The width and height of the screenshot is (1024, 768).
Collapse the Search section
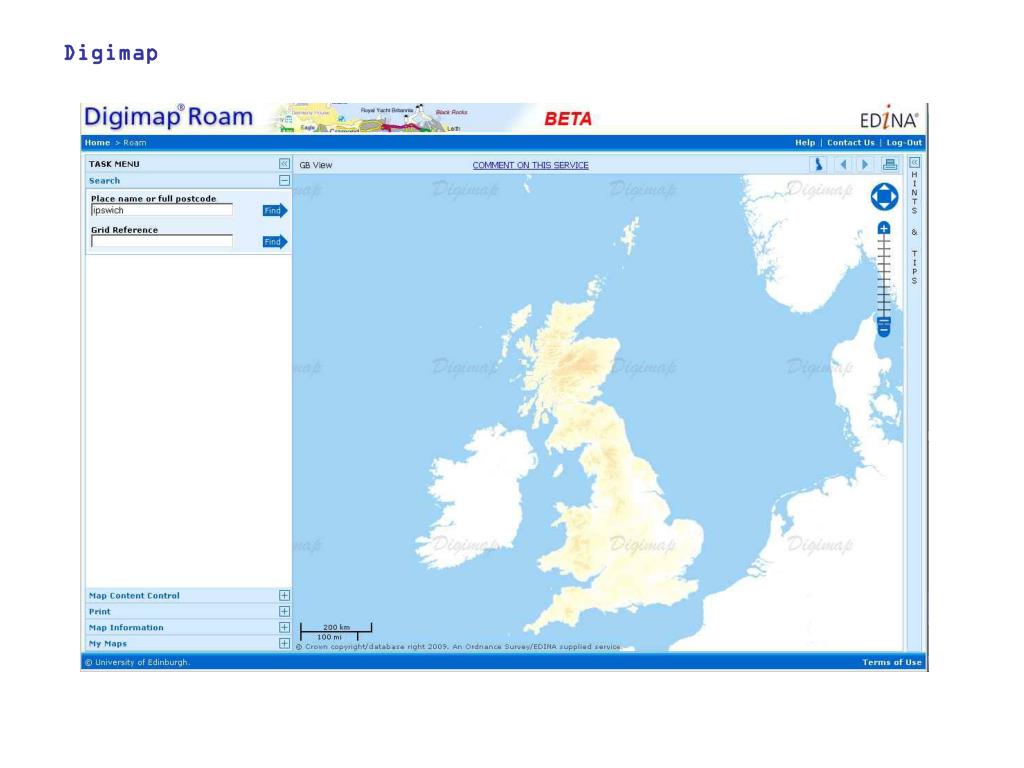pos(284,180)
